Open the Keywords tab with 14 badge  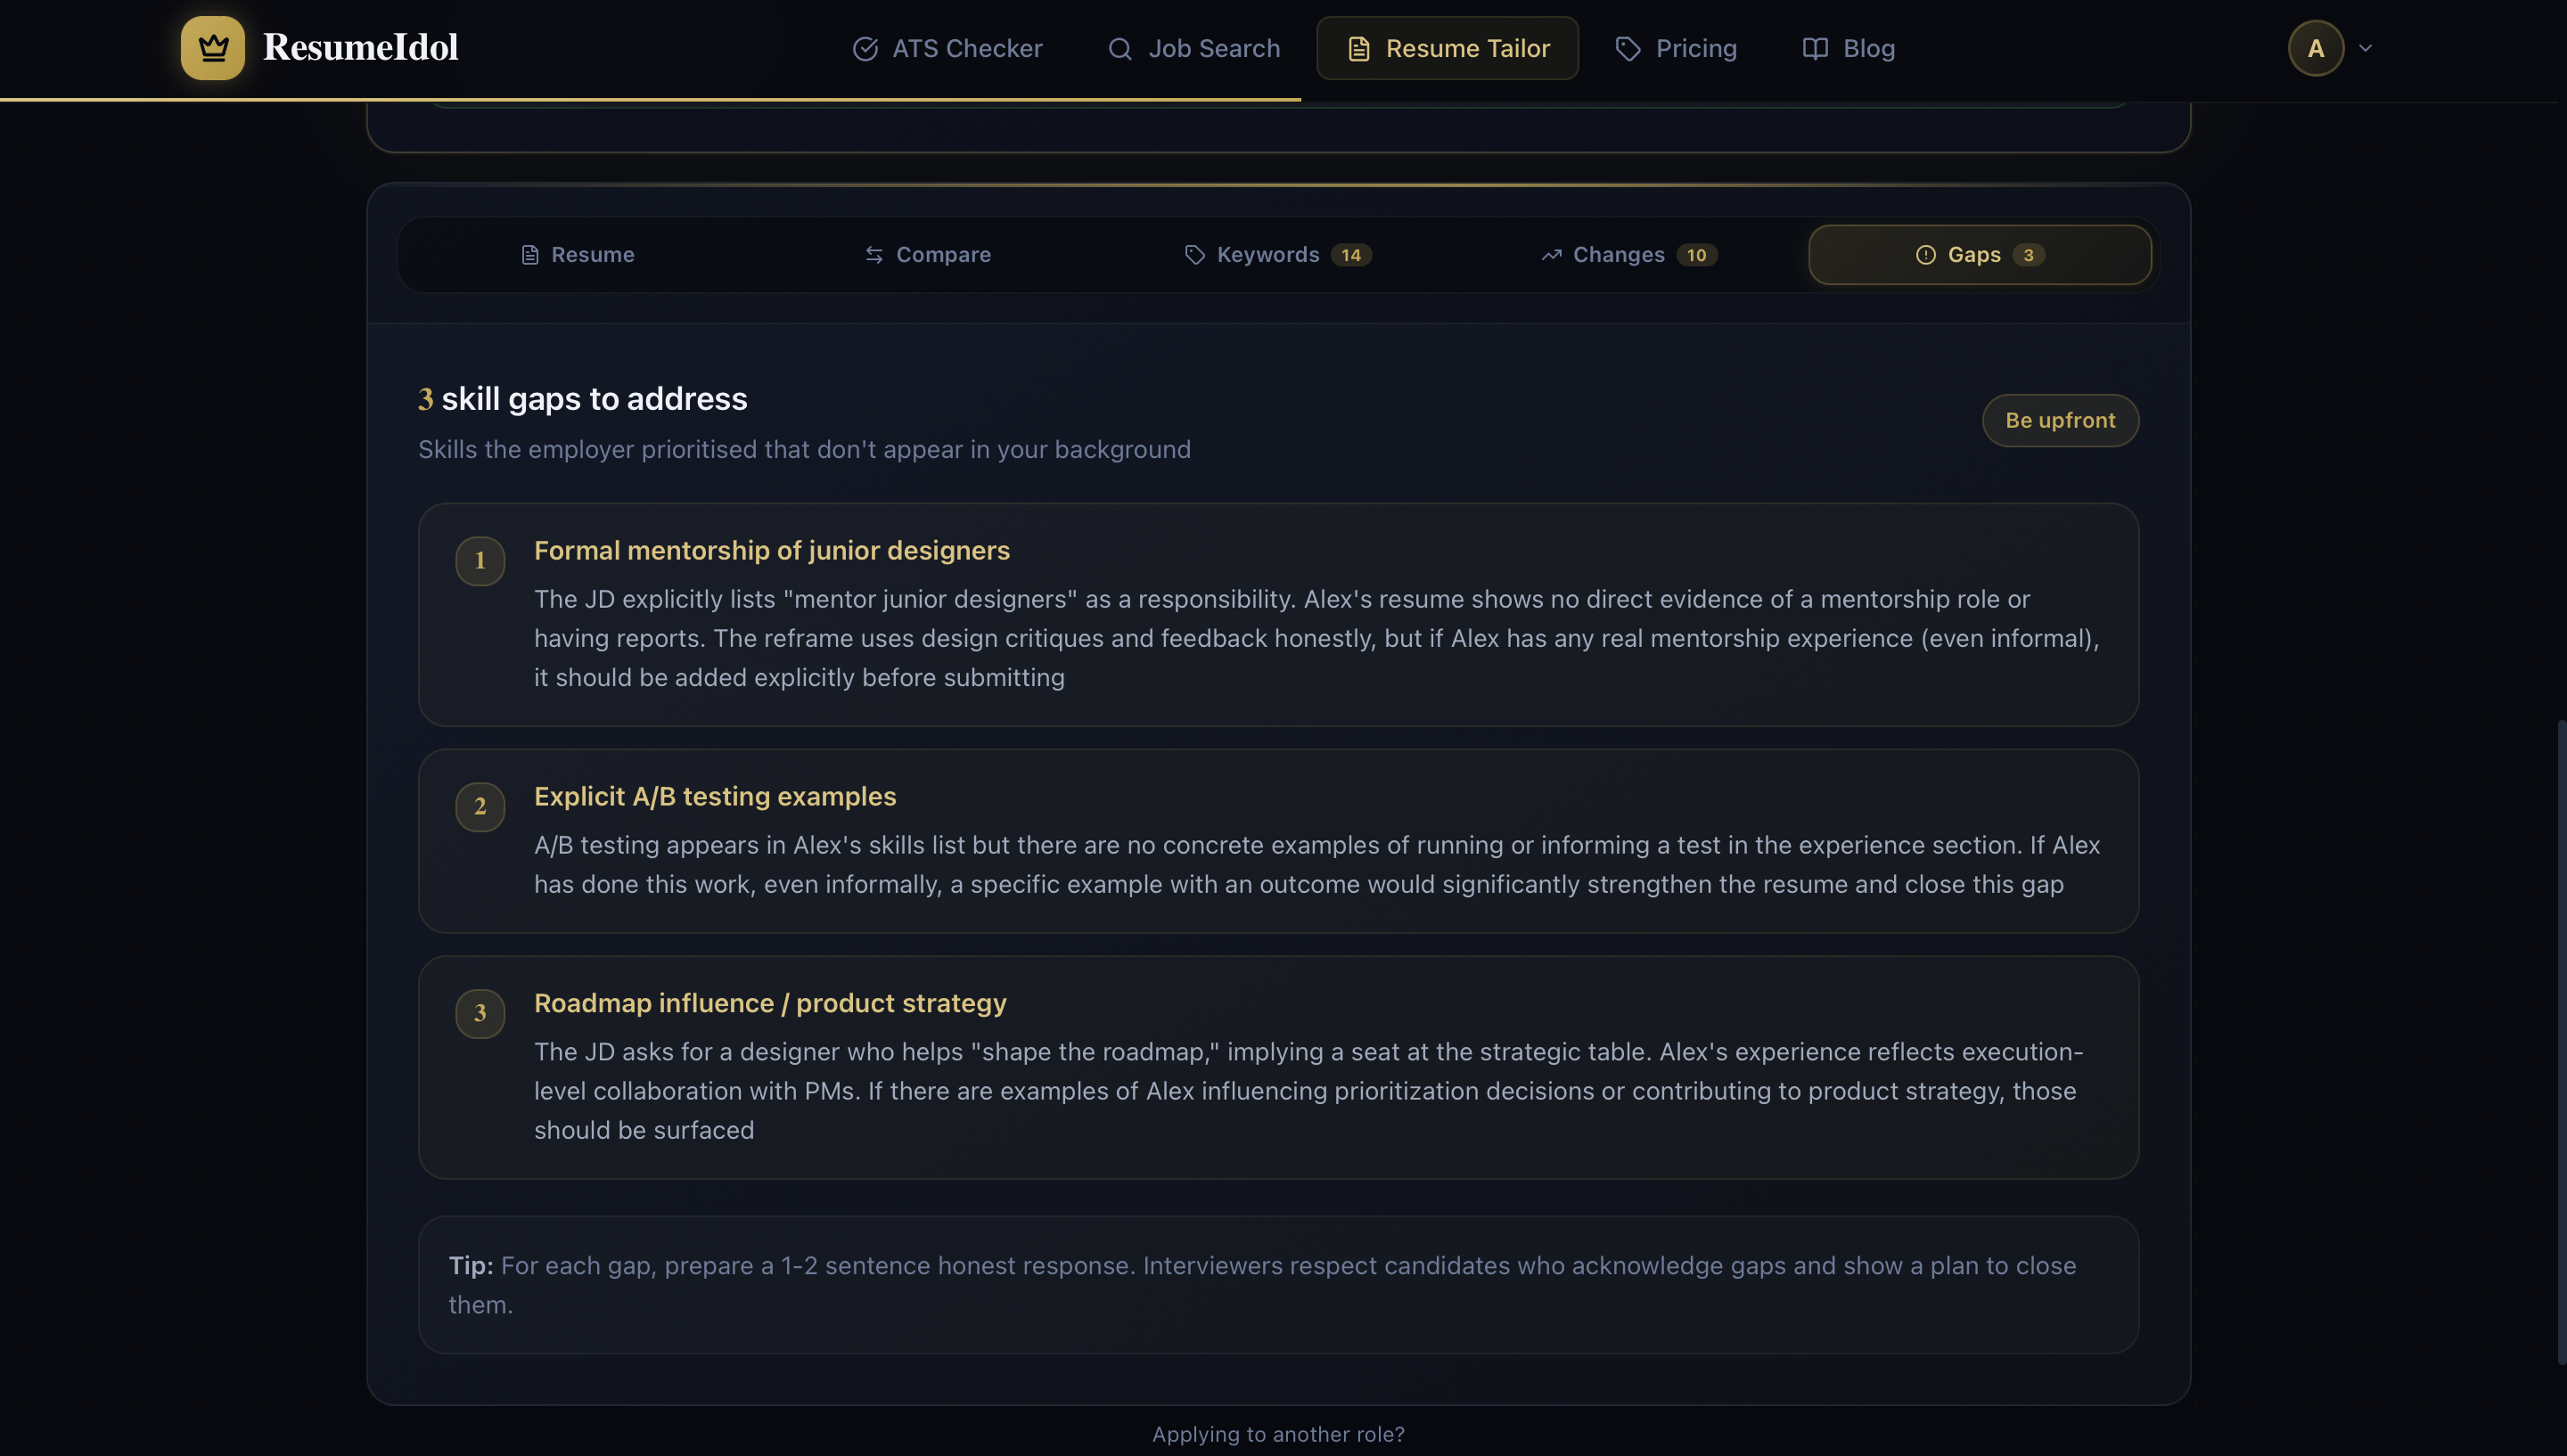tap(1277, 255)
